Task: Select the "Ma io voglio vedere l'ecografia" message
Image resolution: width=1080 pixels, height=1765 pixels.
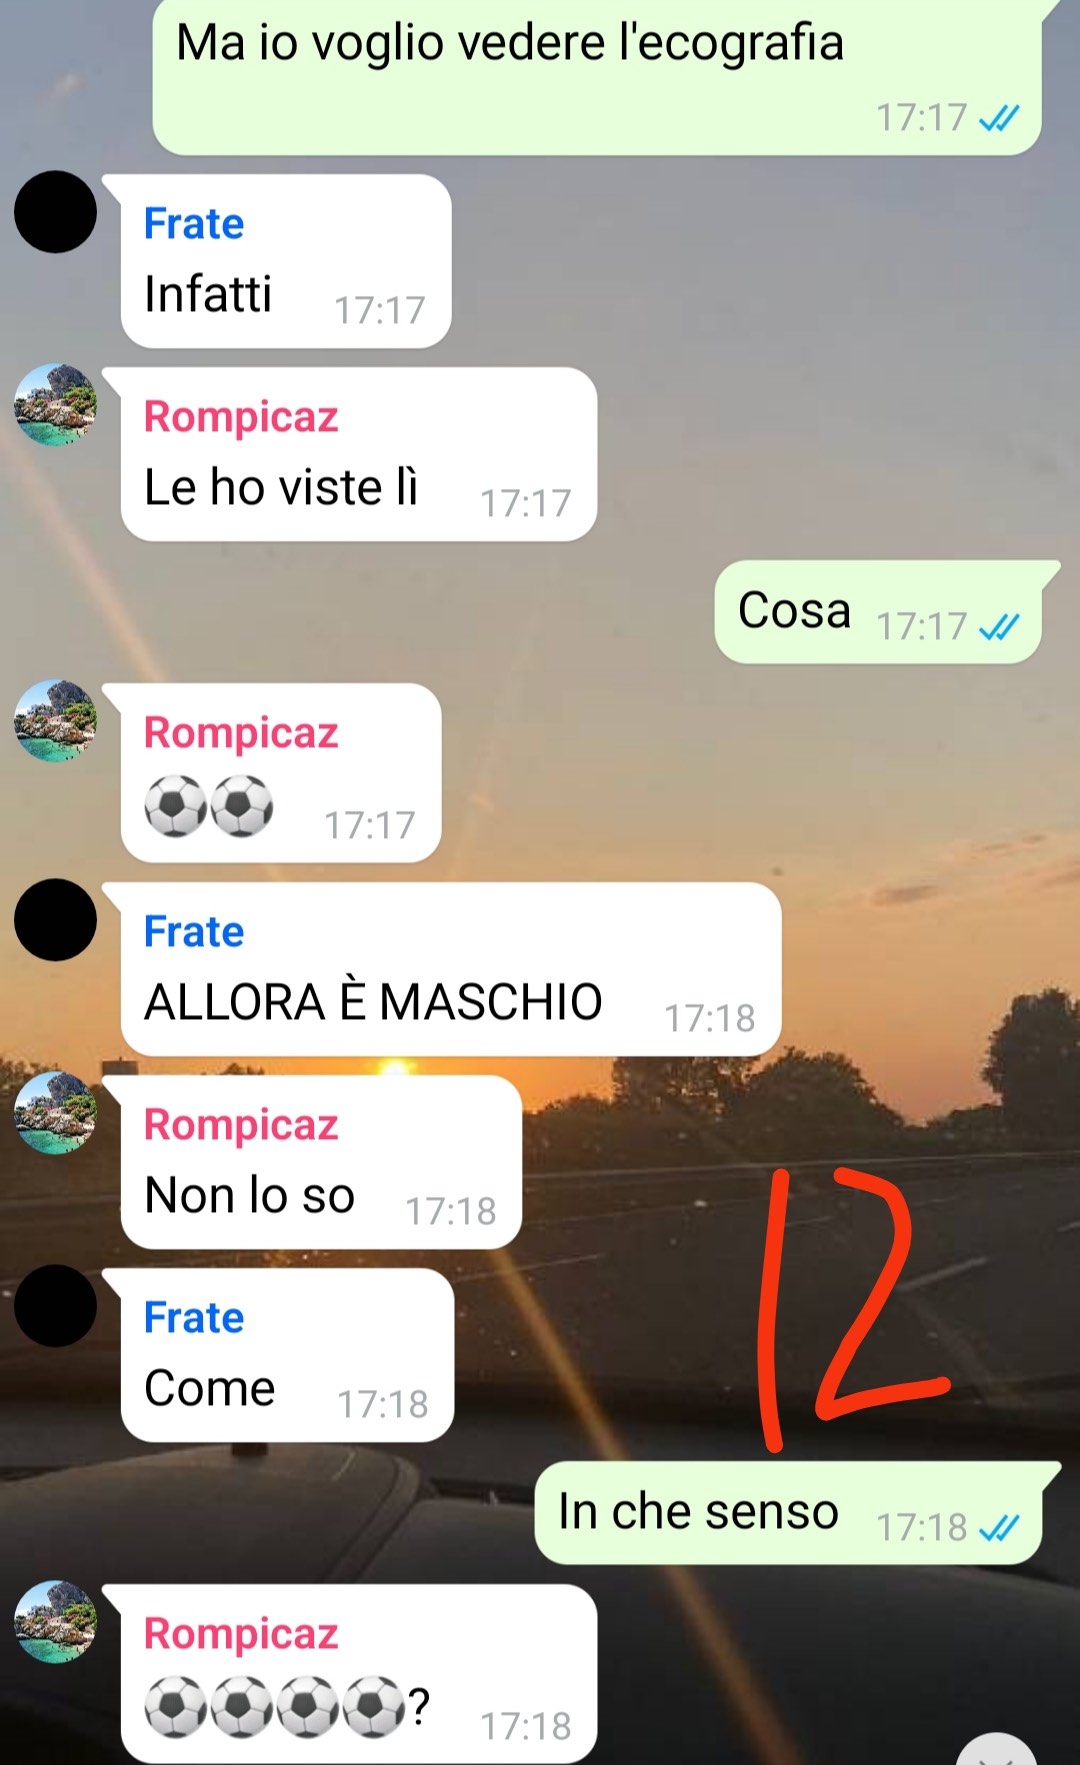Action: 597,76
